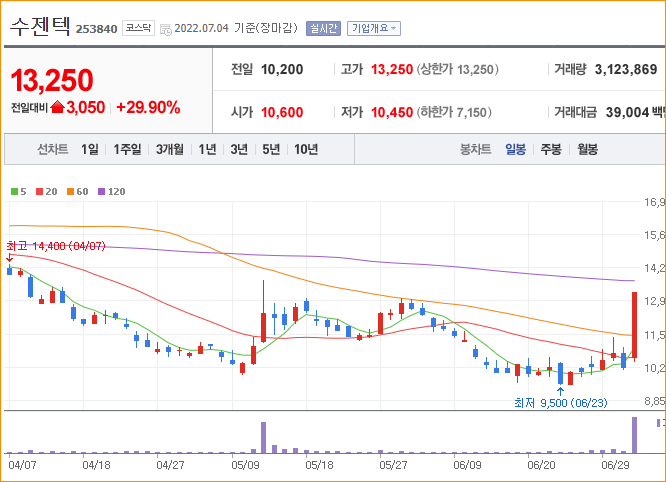
Task: Click the green 5-day moving average swatch
Action: tap(14, 192)
